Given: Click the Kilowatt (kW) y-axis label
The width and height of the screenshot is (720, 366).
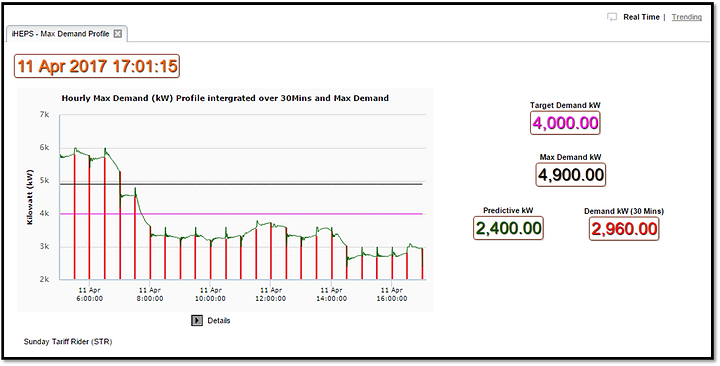Looking at the screenshot, I should (30, 197).
